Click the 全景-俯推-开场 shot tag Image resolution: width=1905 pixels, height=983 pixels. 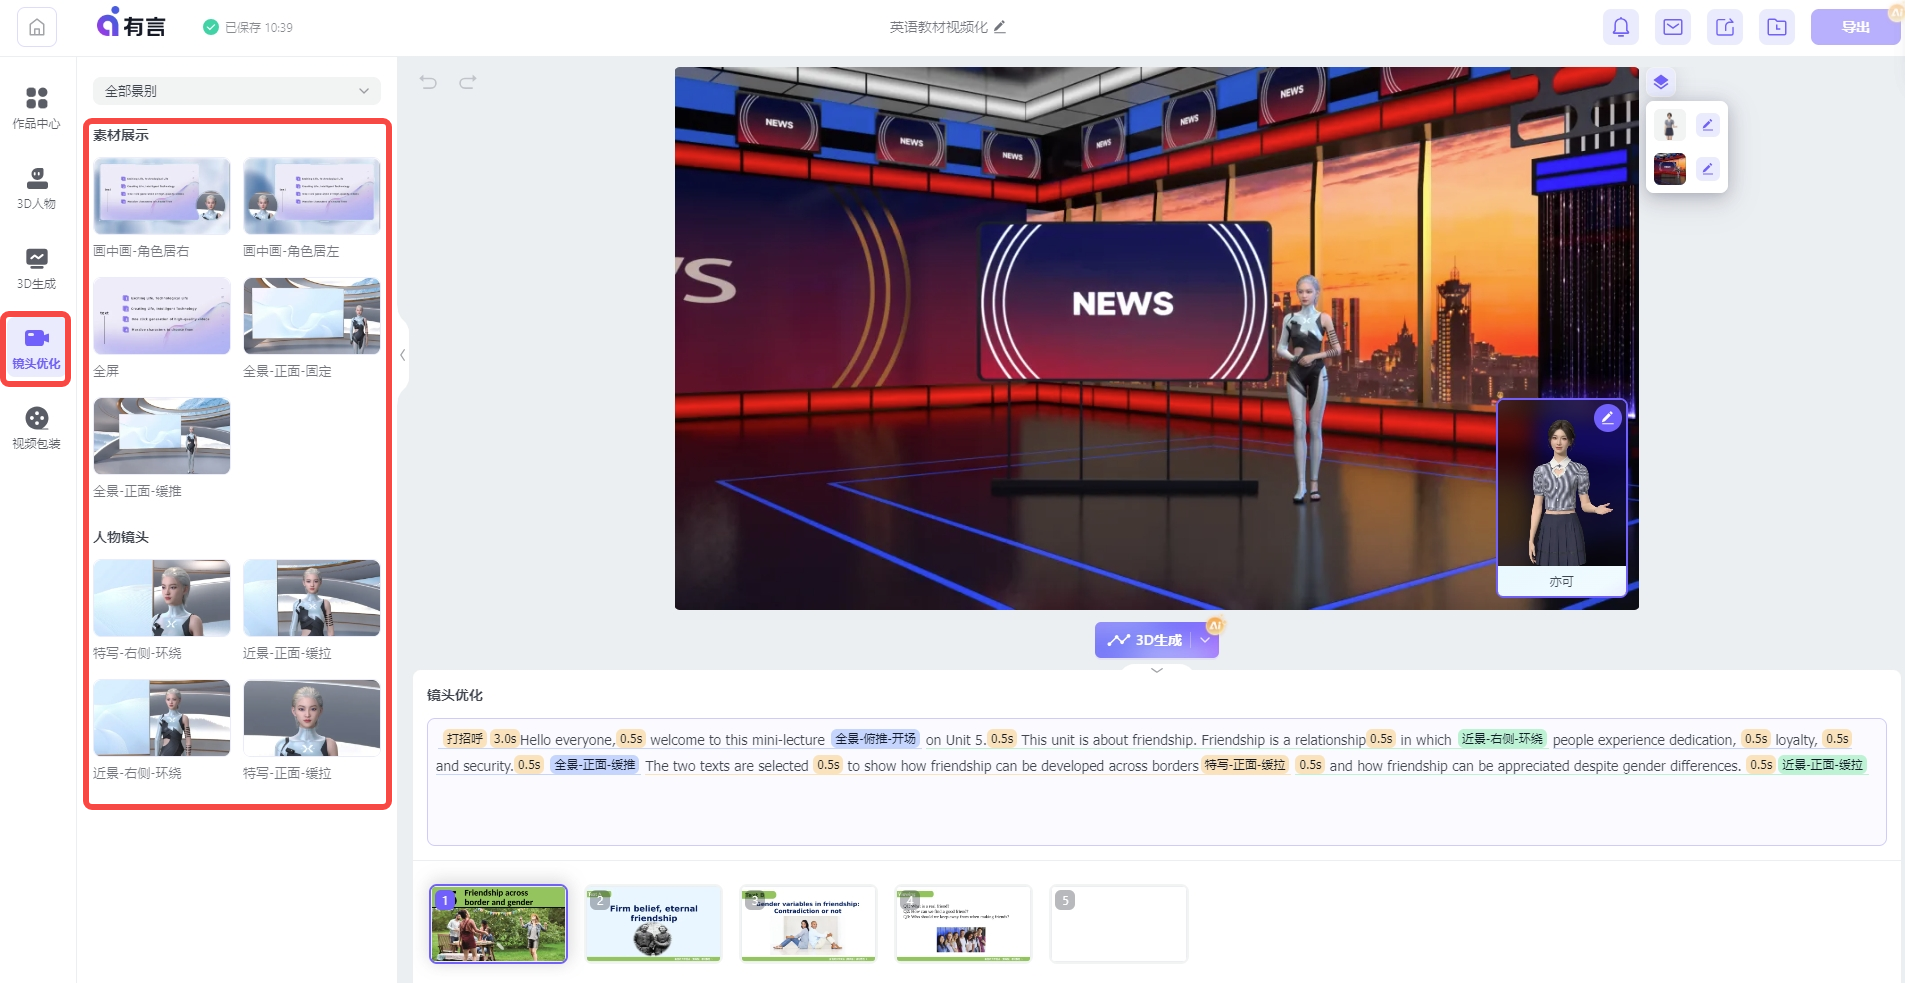pyautogui.click(x=875, y=739)
